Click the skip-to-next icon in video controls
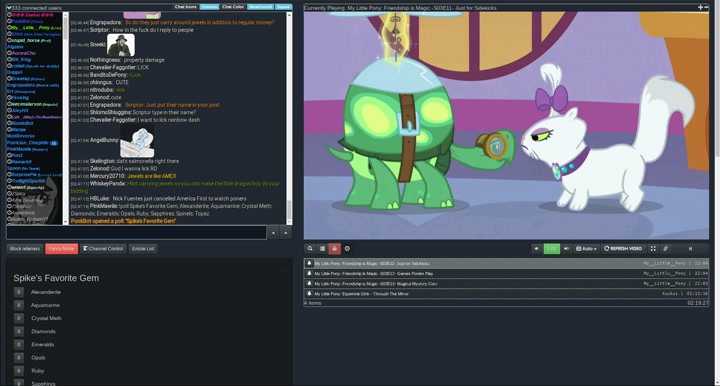This screenshot has width=720, height=386. pyautogui.click(x=690, y=249)
